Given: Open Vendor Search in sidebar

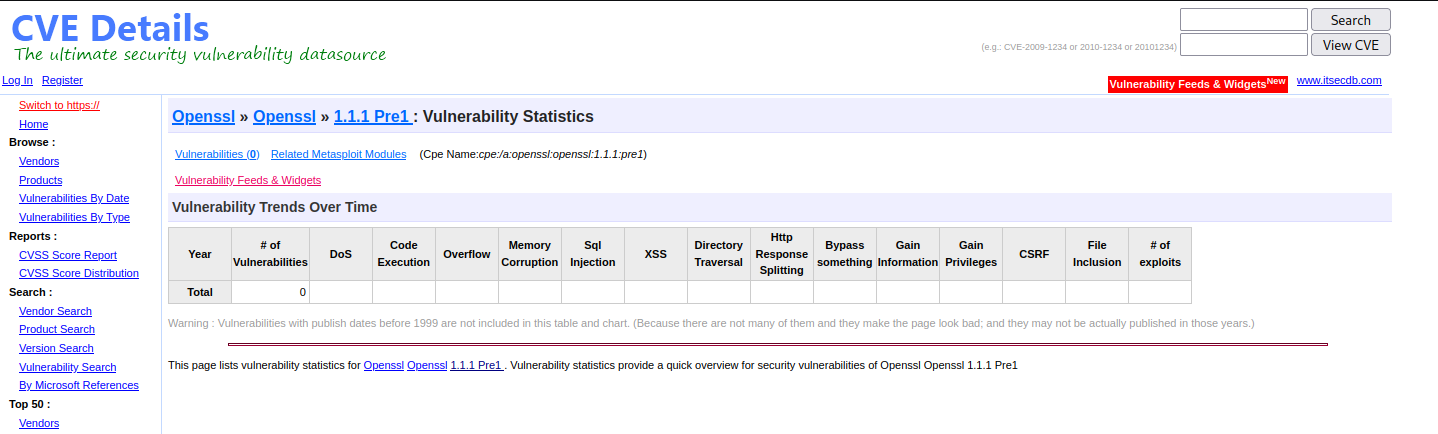Looking at the screenshot, I should click(55, 311).
